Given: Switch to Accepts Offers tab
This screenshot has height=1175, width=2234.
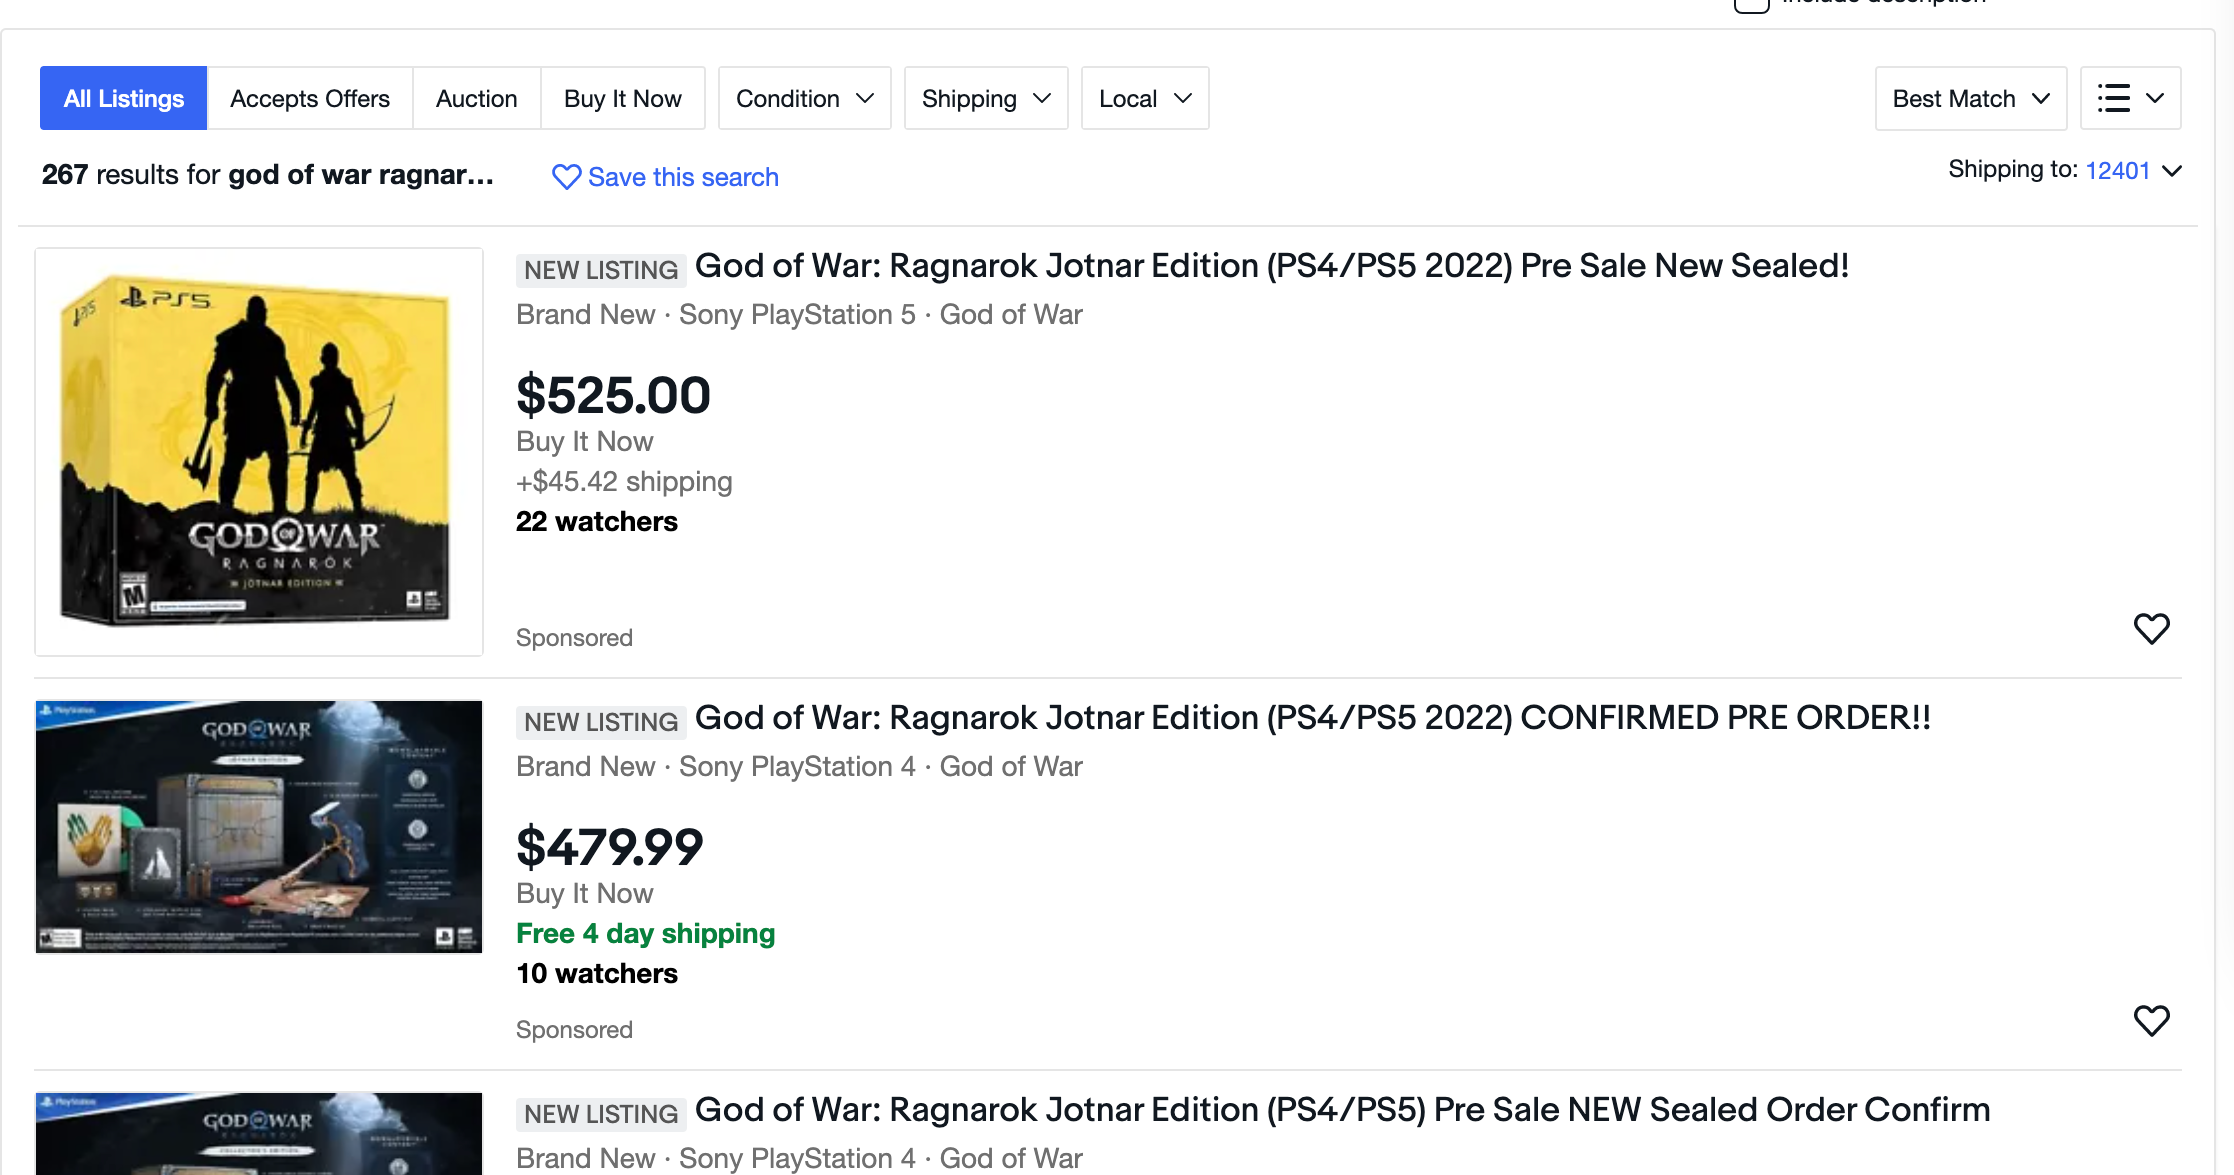Looking at the screenshot, I should pos(310,98).
